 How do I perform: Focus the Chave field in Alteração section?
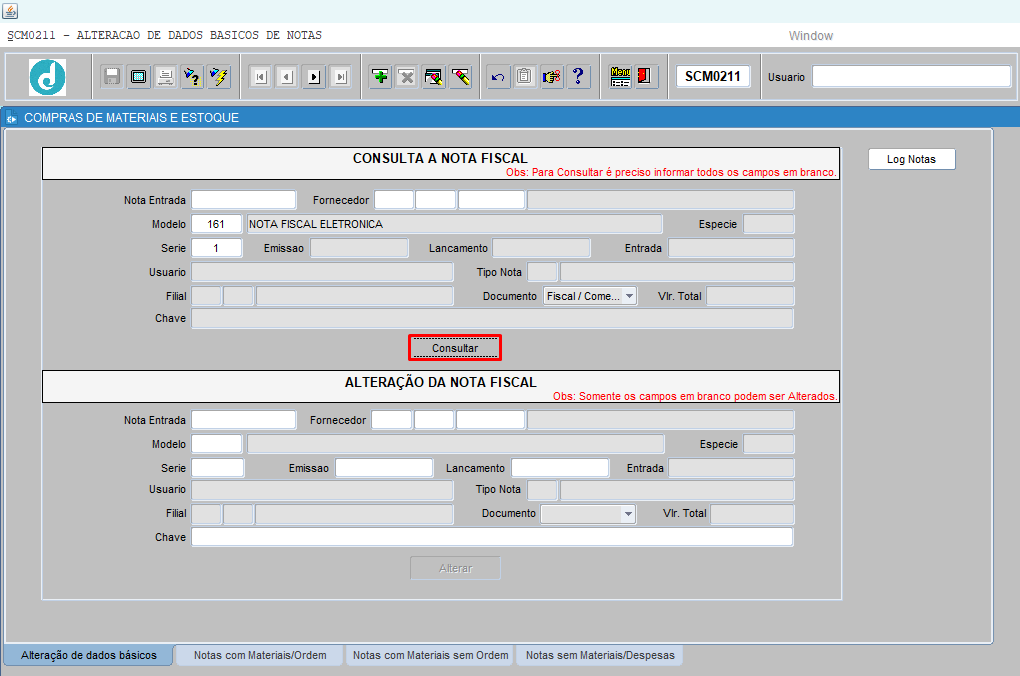tap(492, 538)
